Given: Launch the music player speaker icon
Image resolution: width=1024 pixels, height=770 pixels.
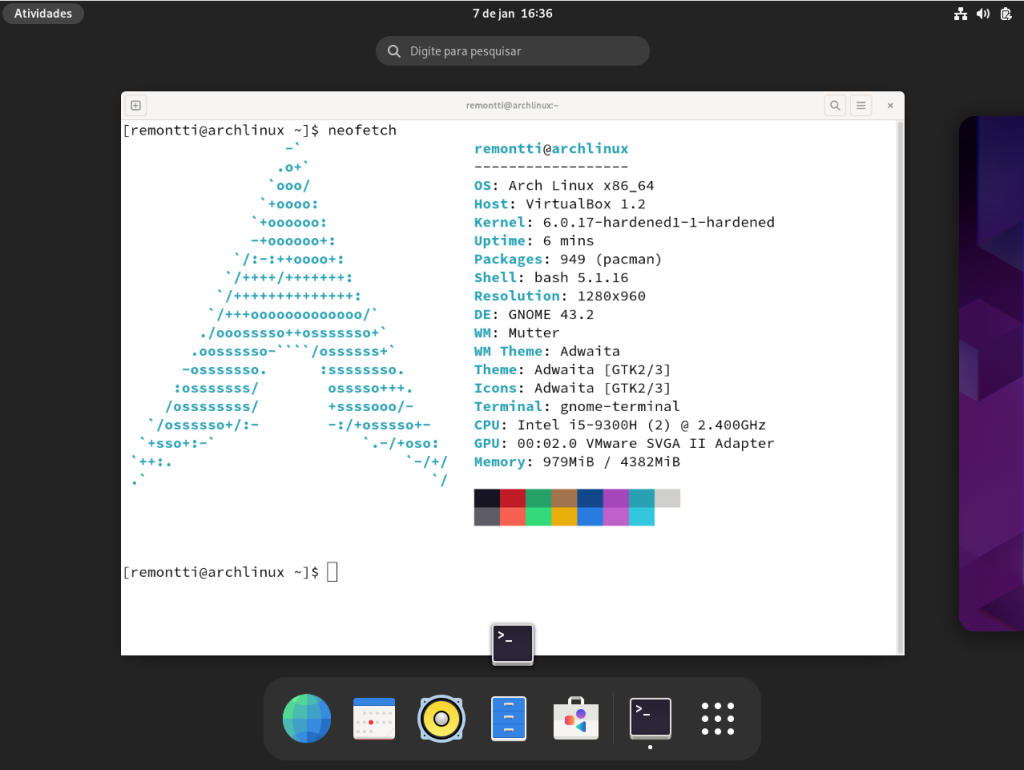Looking at the screenshot, I should click(442, 718).
